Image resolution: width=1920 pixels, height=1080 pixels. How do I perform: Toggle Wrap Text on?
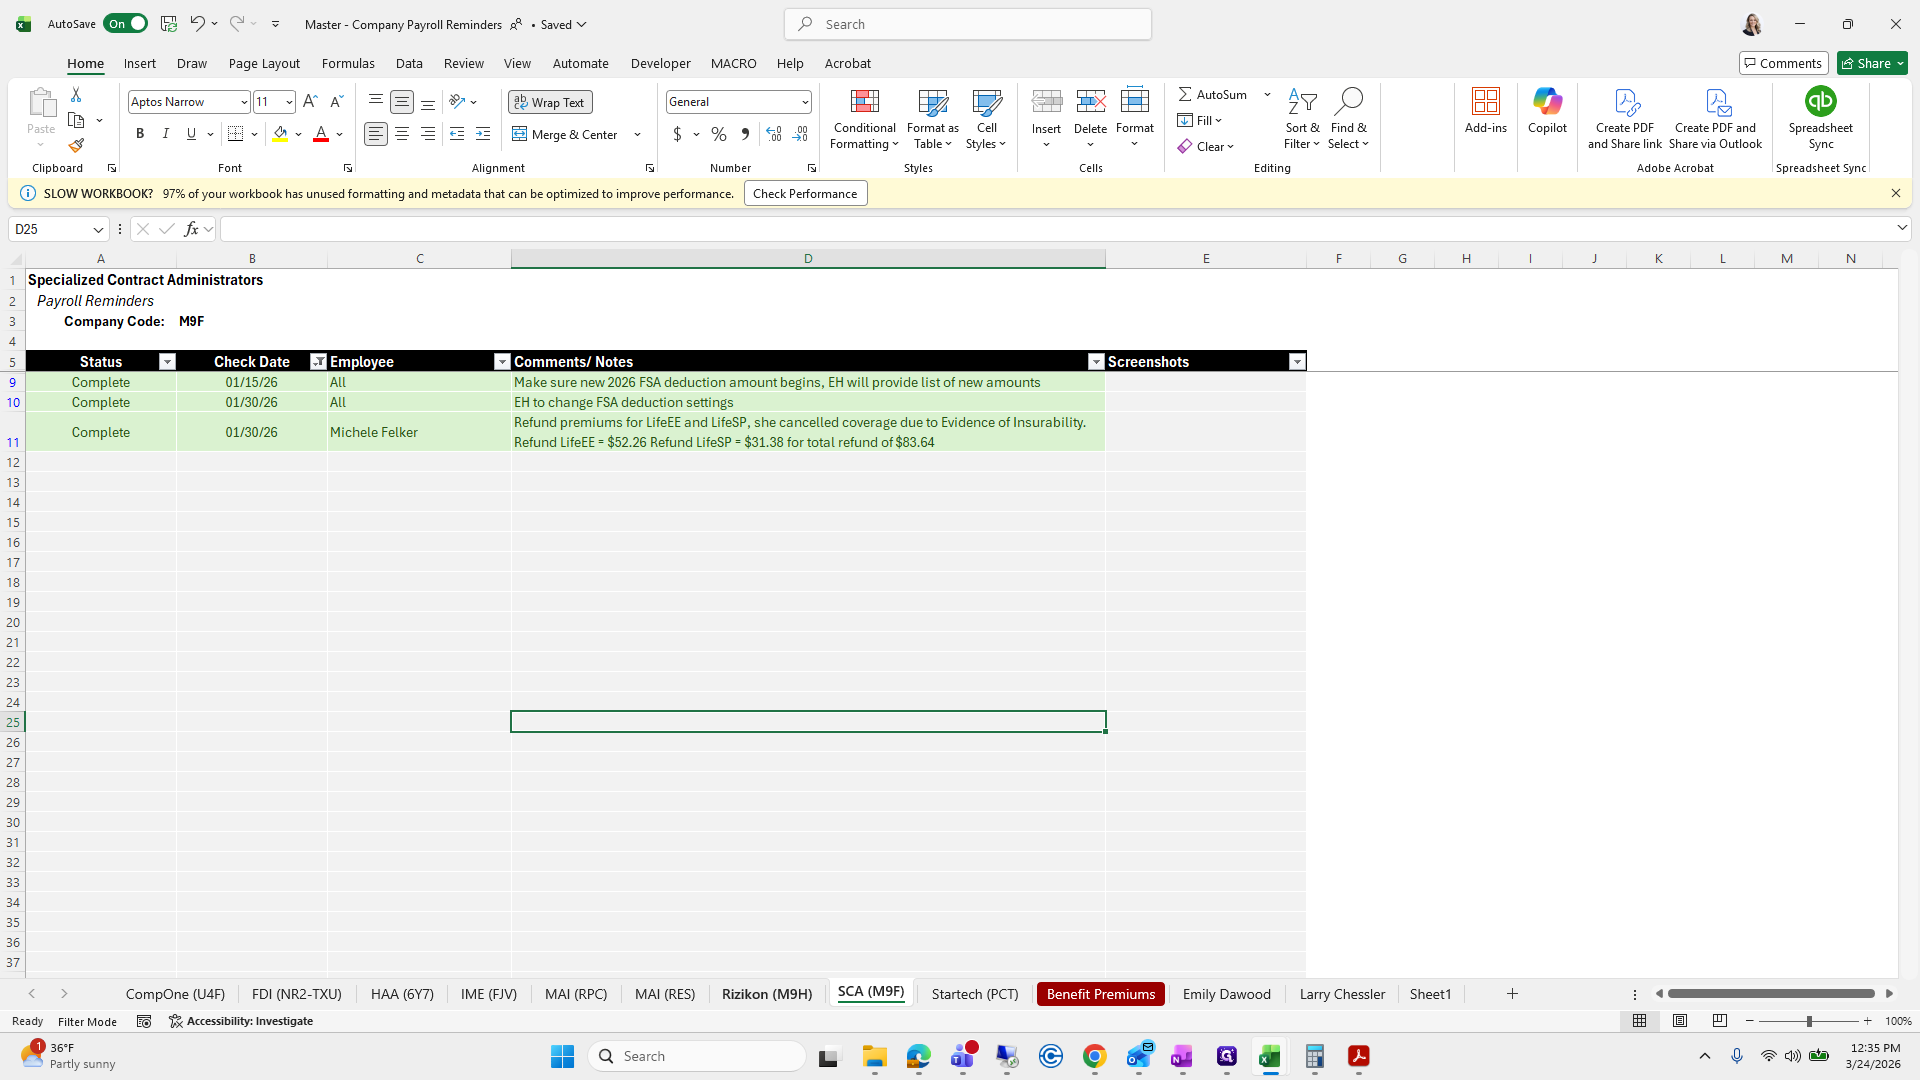[550, 102]
